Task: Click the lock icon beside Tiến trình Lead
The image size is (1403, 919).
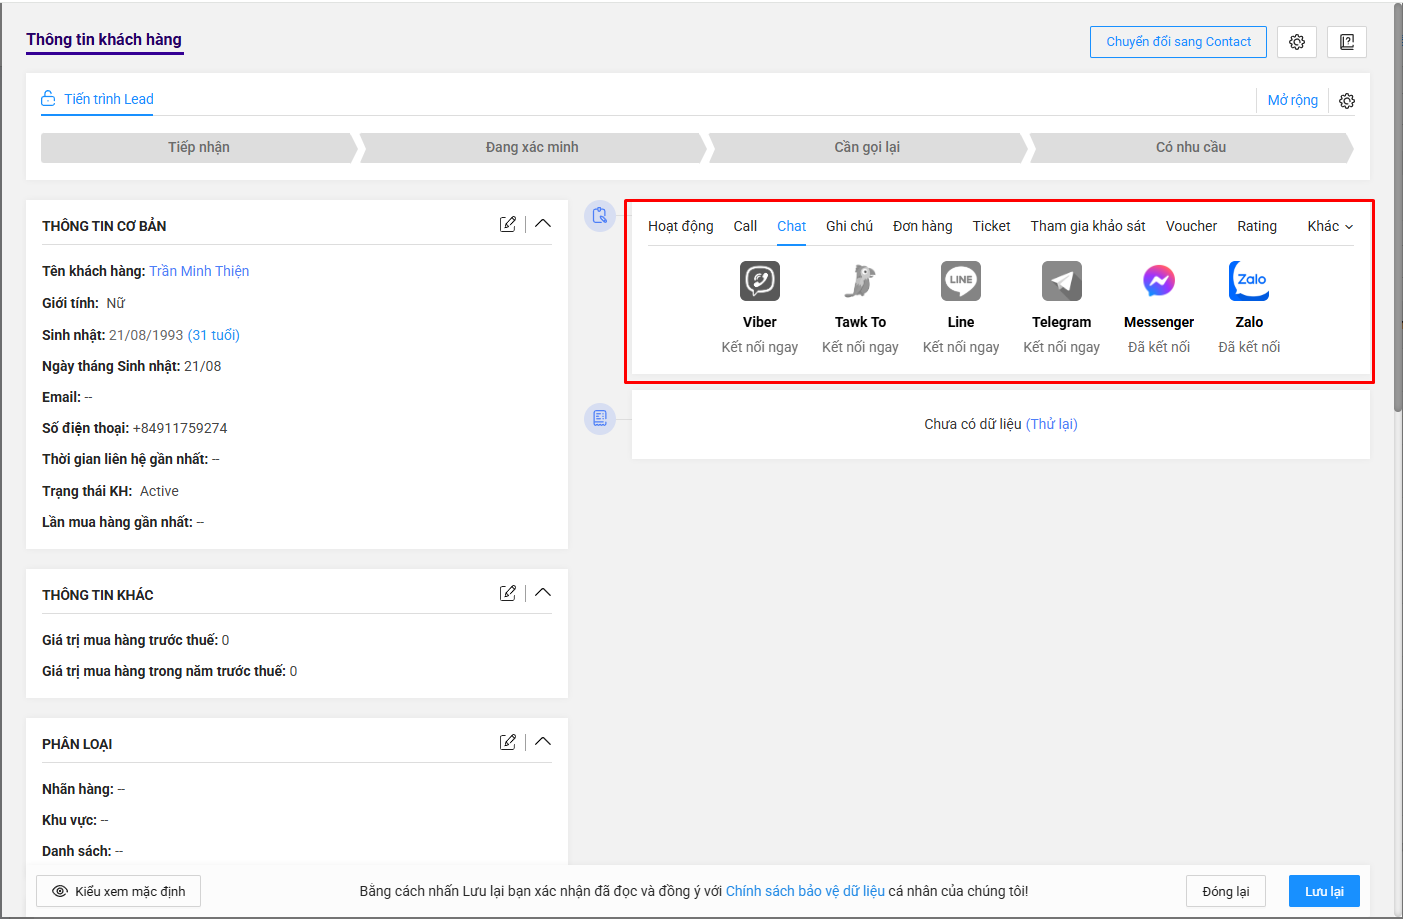Action: coord(48,98)
